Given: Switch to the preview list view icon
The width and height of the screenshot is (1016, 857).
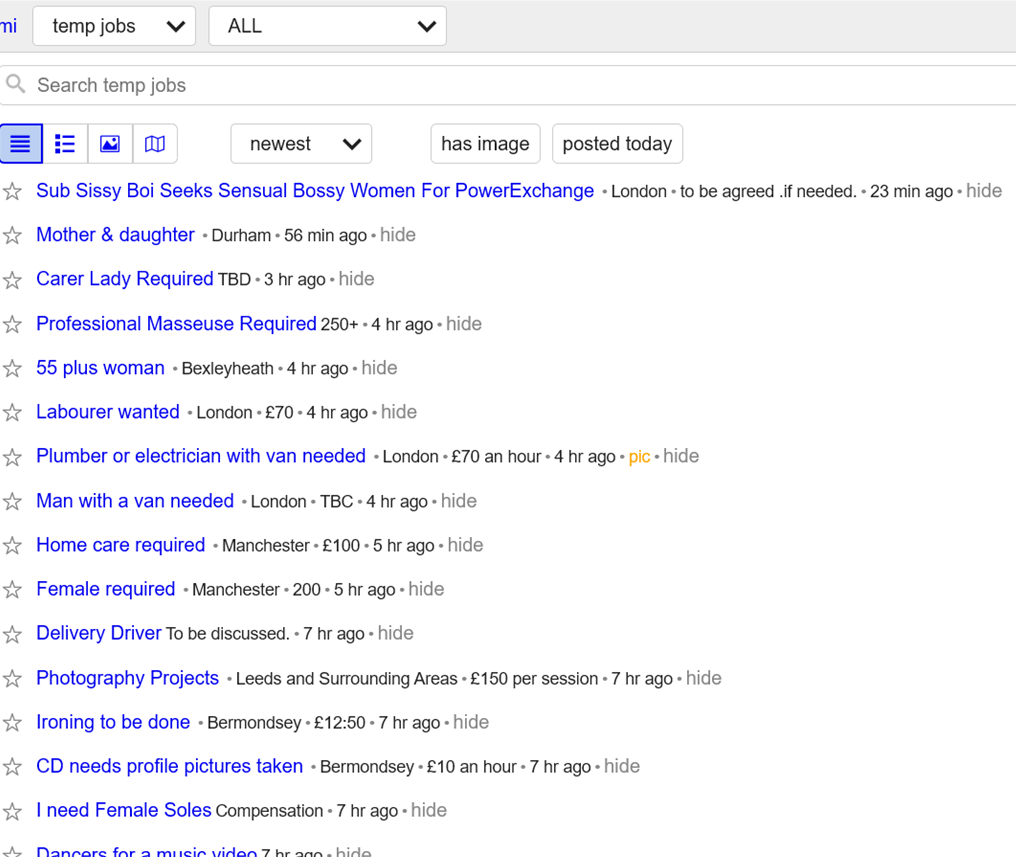Looking at the screenshot, I should [x=65, y=144].
